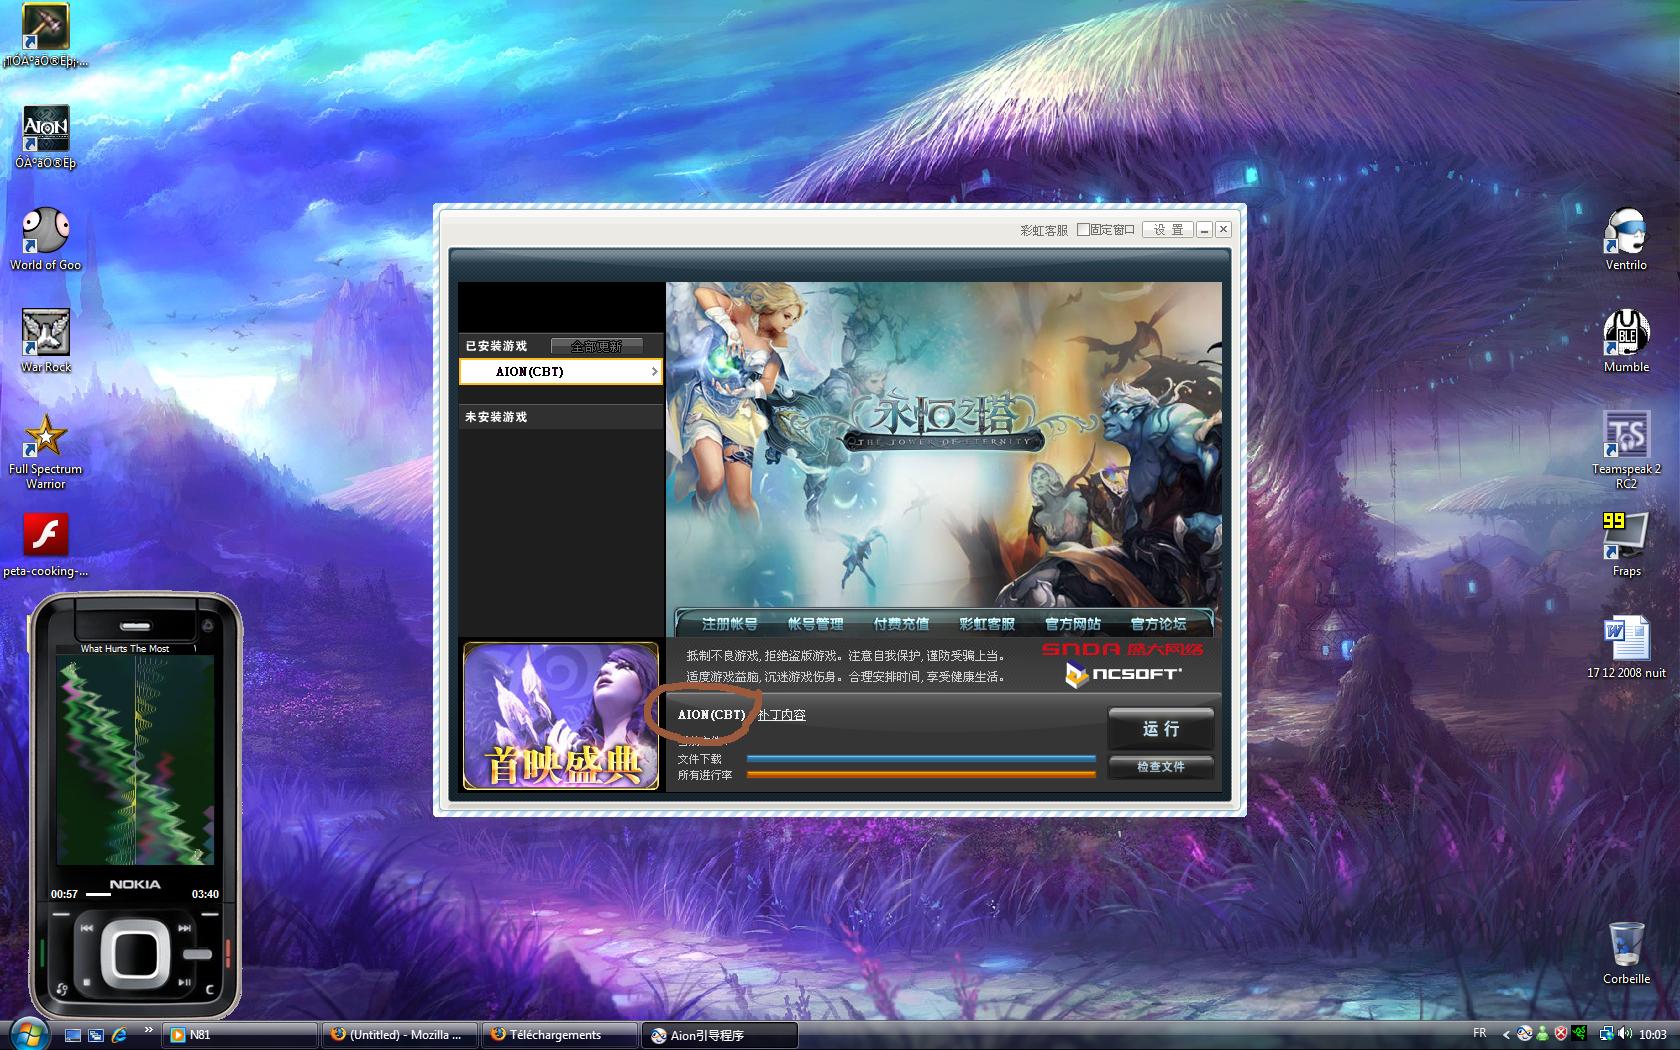
Task: Launch Internet Explorer from Quick Launch
Action: coord(119,1035)
